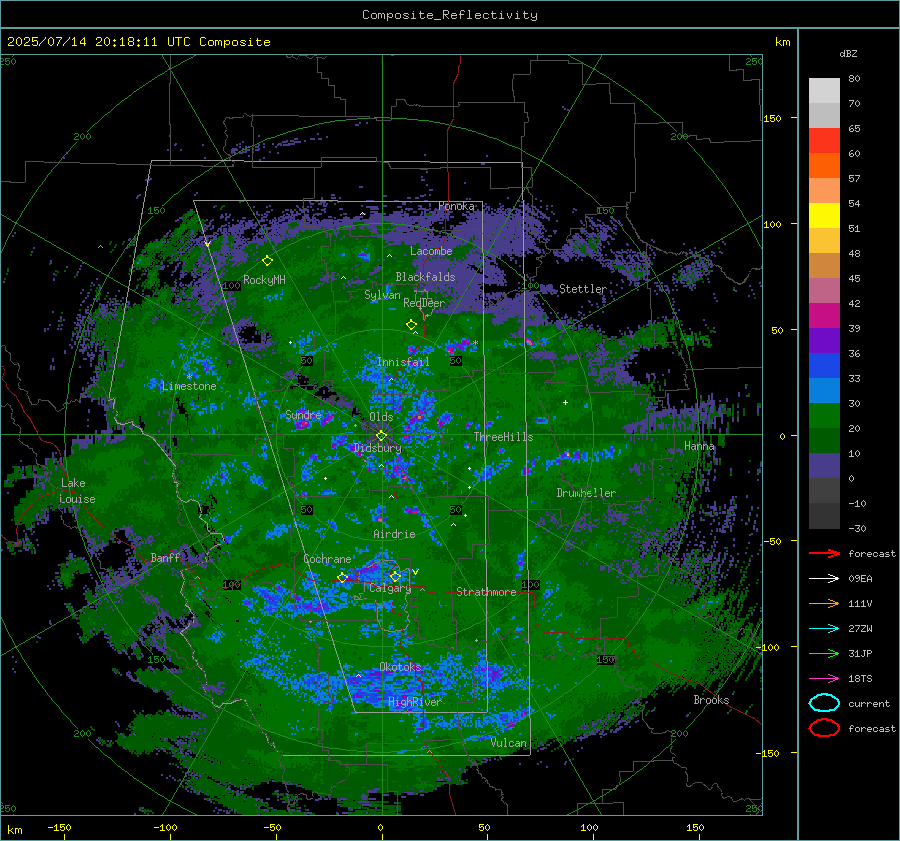Click the yellow diamond marker just above Calgary label
The width and height of the screenshot is (900, 841).
(x=395, y=576)
